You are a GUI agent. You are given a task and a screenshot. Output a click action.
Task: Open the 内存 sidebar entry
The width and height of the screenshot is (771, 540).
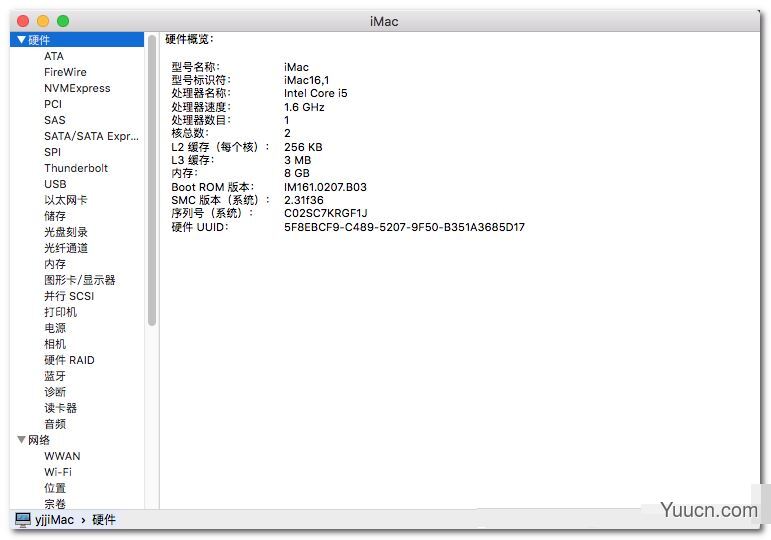pos(55,264)
